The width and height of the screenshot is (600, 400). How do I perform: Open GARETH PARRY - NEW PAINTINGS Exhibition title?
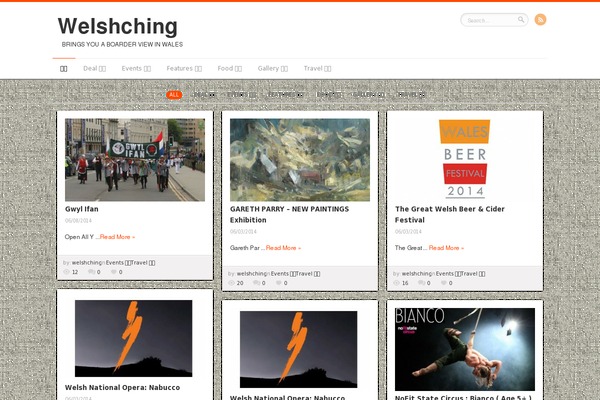point(289,214)
